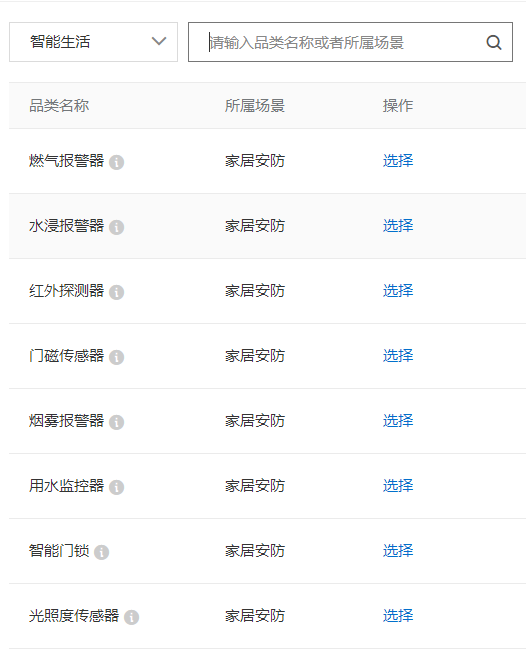Viewport: 526px width, 653px height.
Task: Click 家居安防 in the 用水监控器 row
Action: click(x=255, y=486)
